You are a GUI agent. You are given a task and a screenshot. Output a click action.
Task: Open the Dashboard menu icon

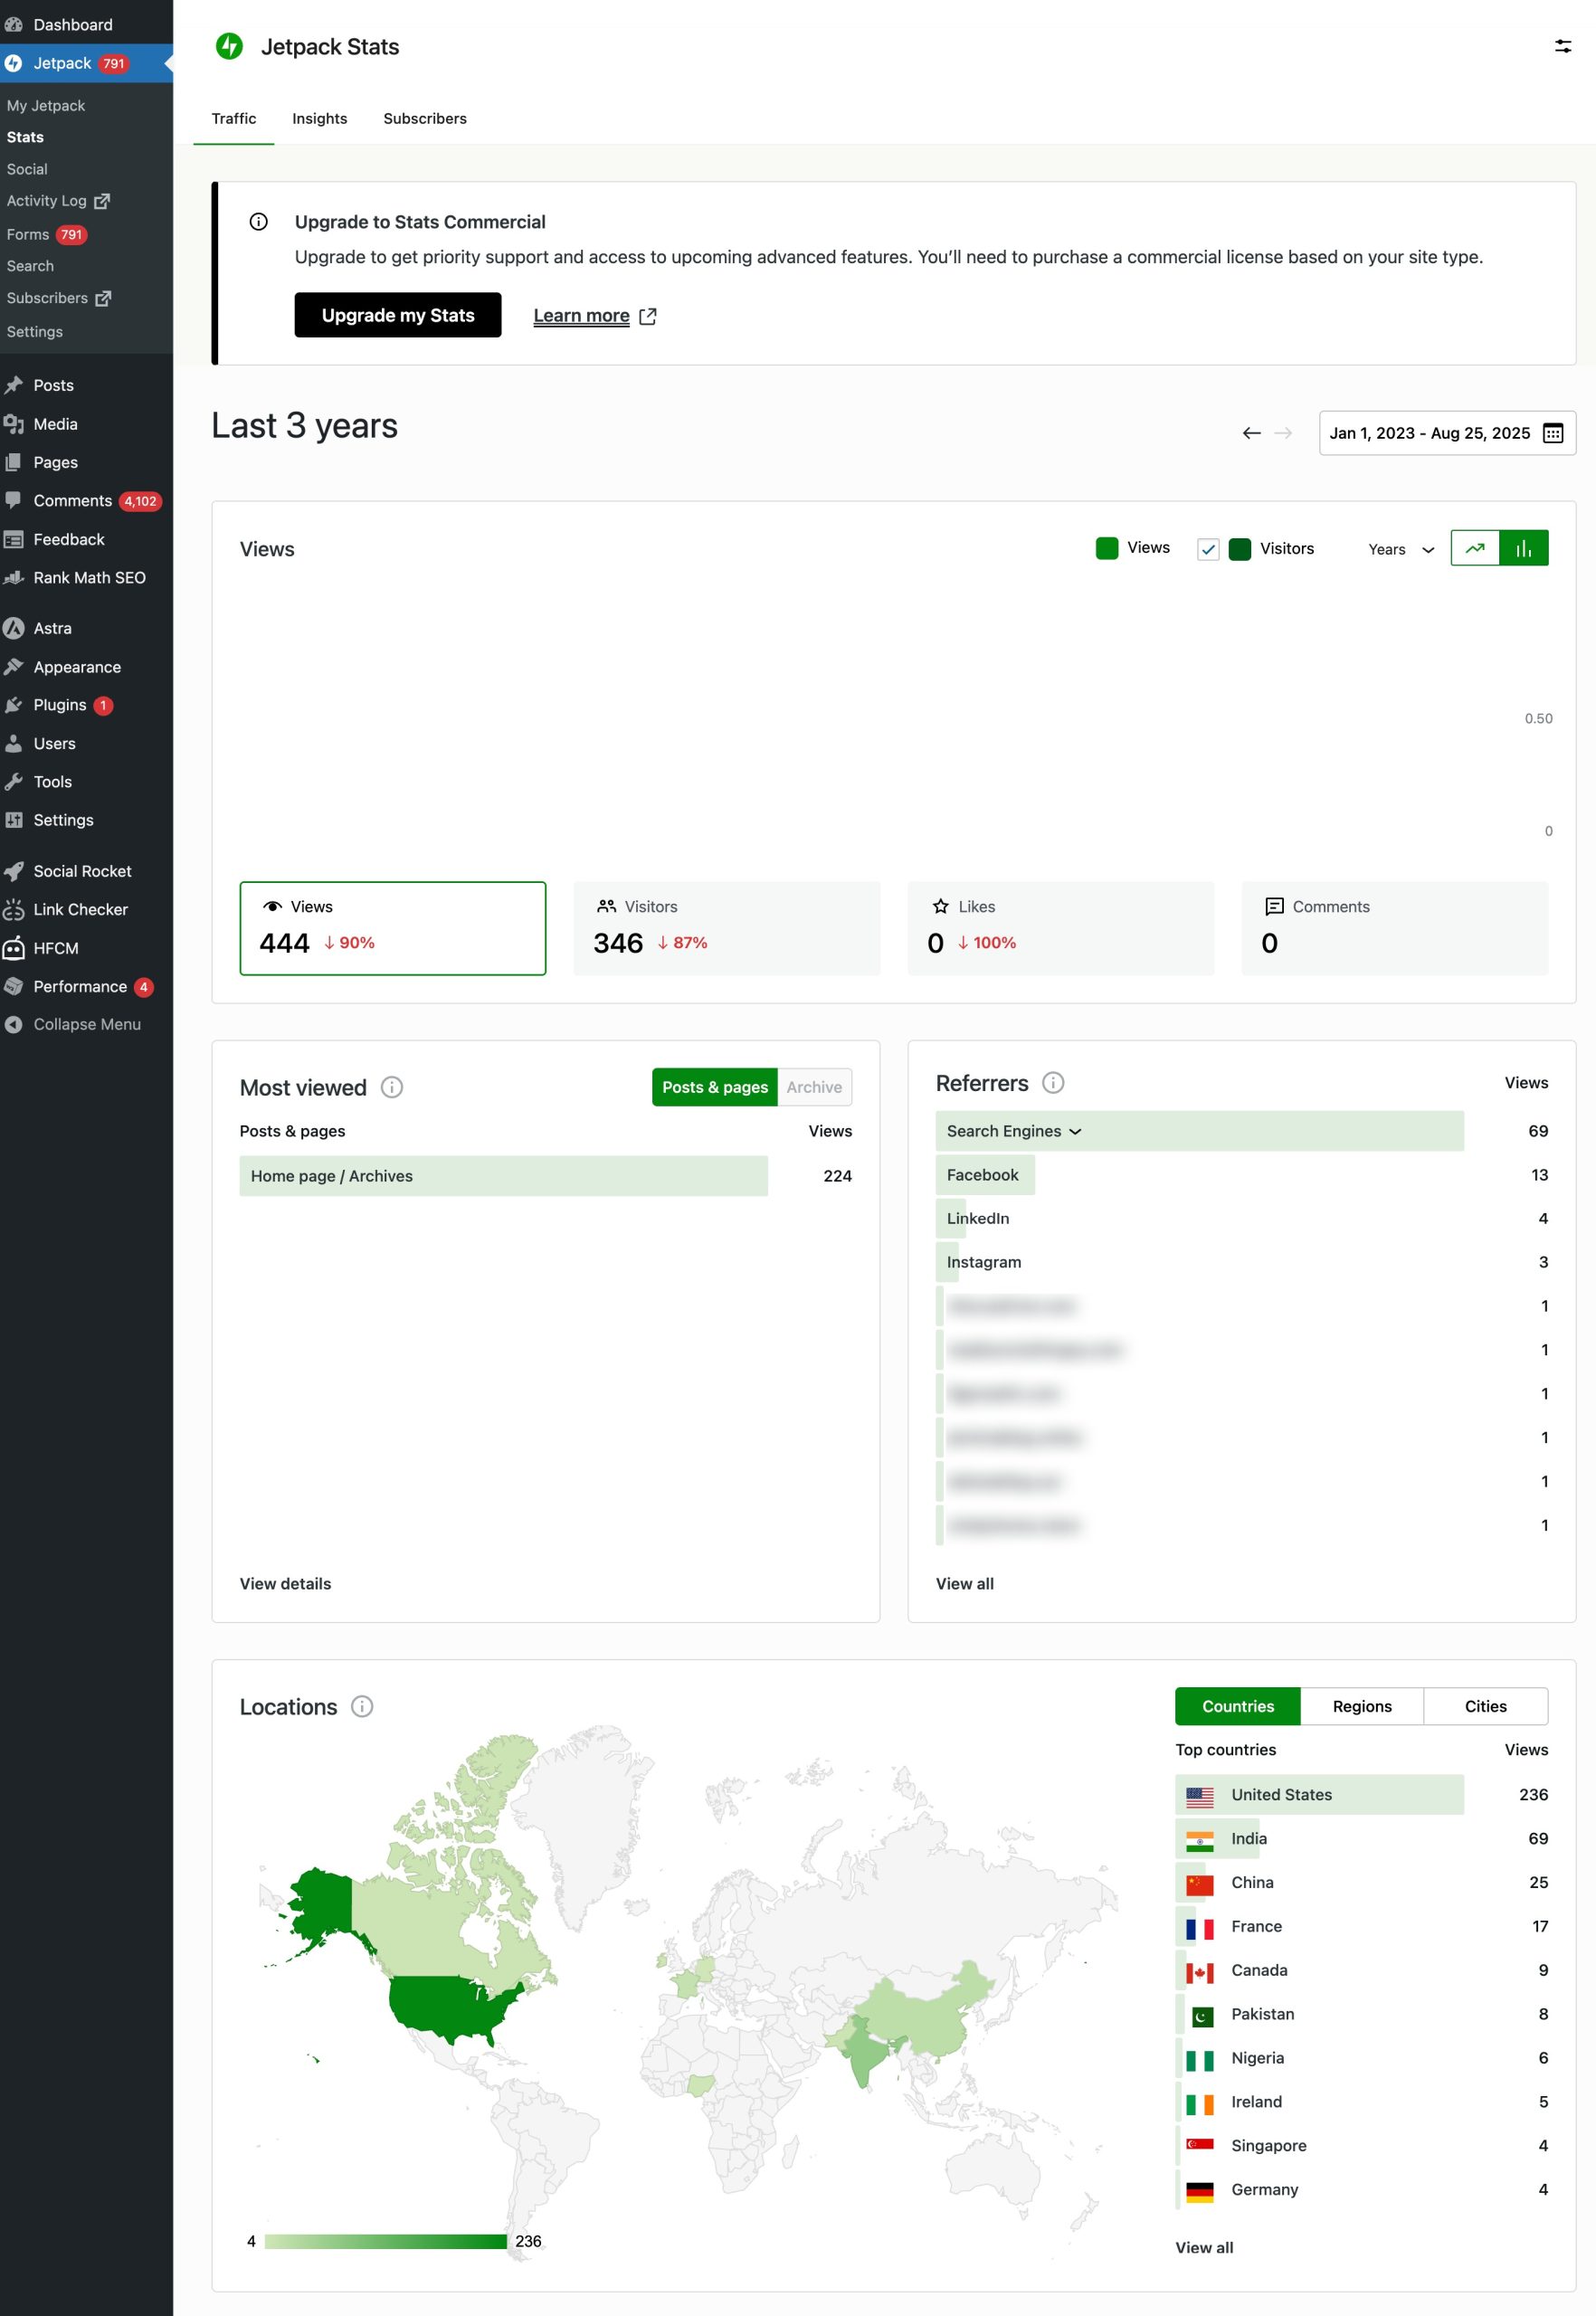(14, 24)
